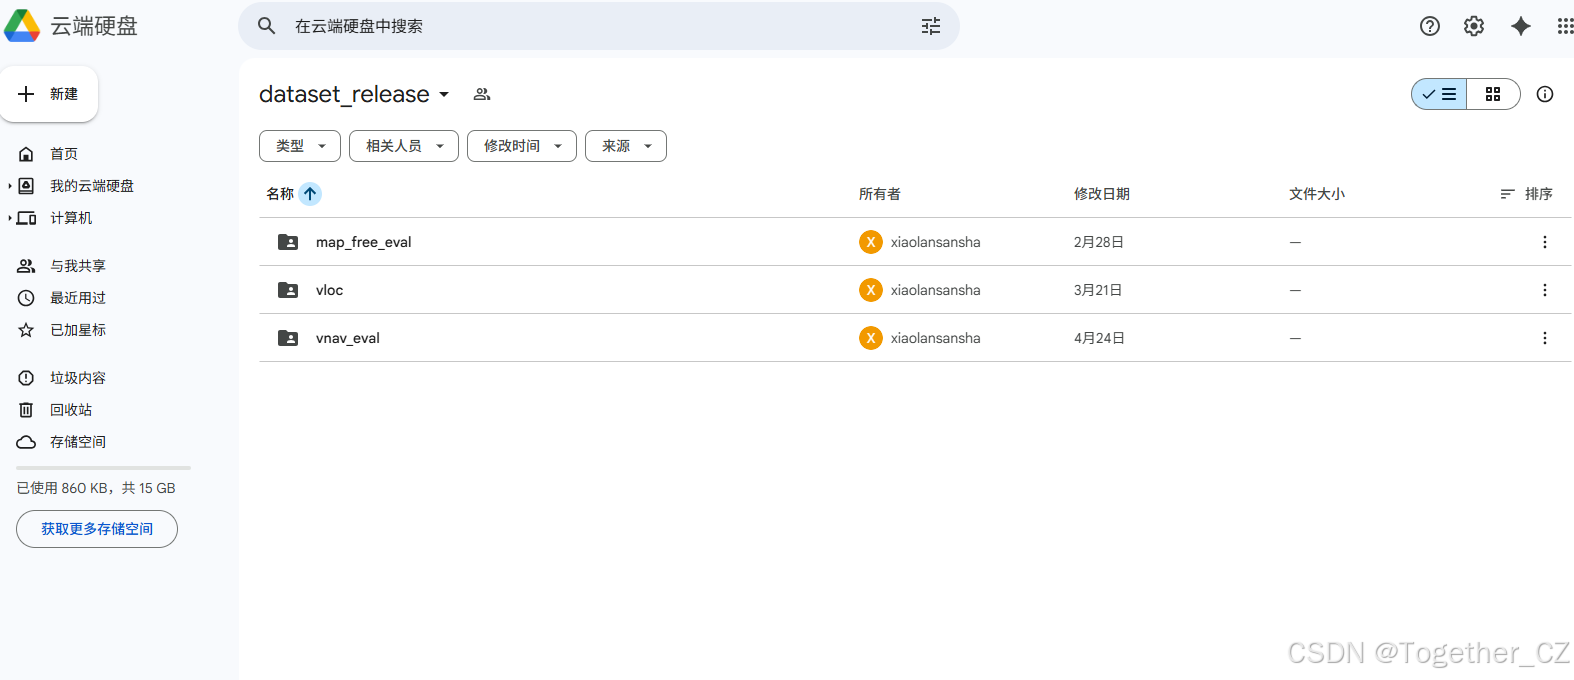Expand the 我的云端硬盘 tree arrow
This screenshot has width=1574, height=680.
click(10, 186)
